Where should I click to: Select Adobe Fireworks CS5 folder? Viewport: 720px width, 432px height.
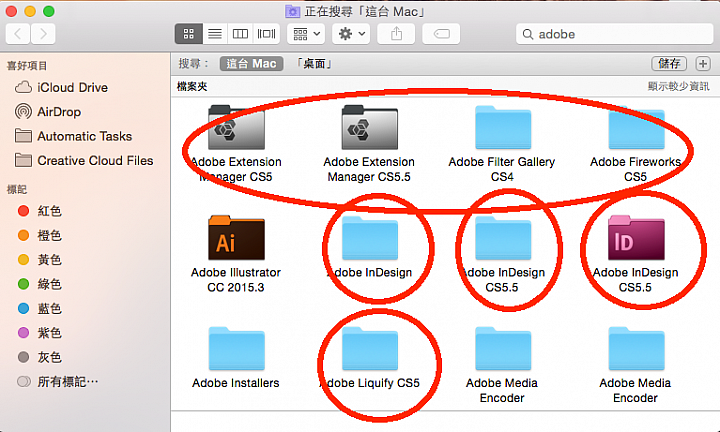tap(636, 128)
